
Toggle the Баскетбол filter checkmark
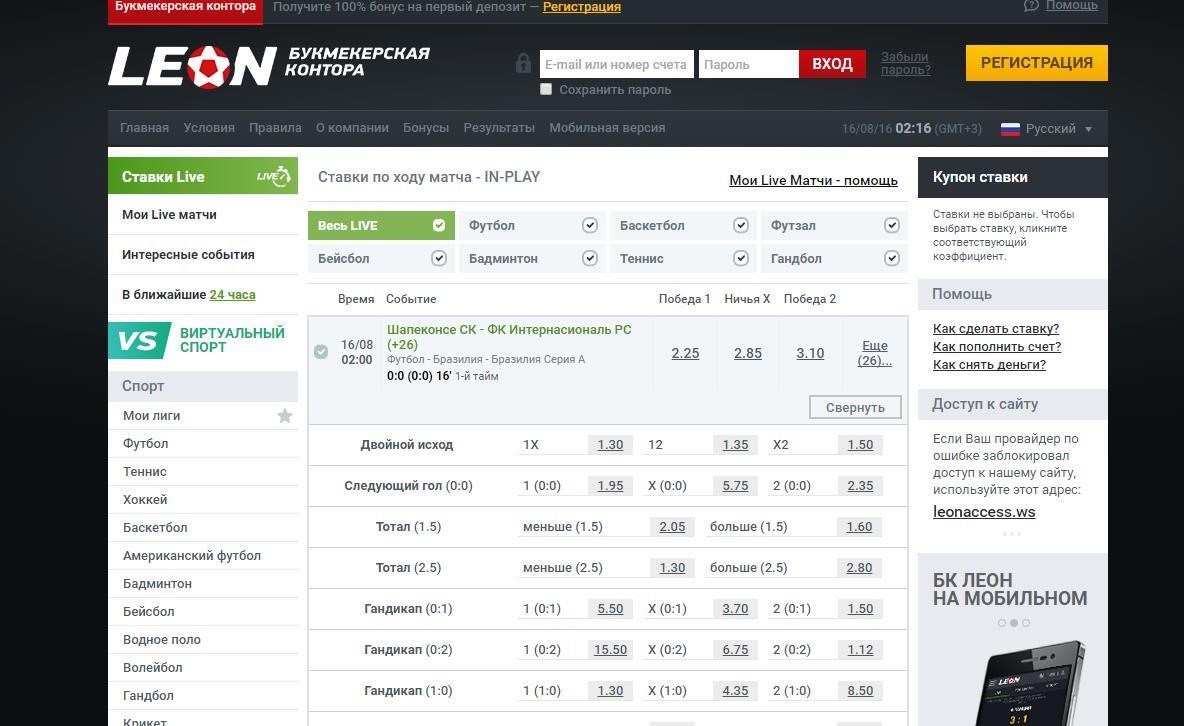[741, 225]
